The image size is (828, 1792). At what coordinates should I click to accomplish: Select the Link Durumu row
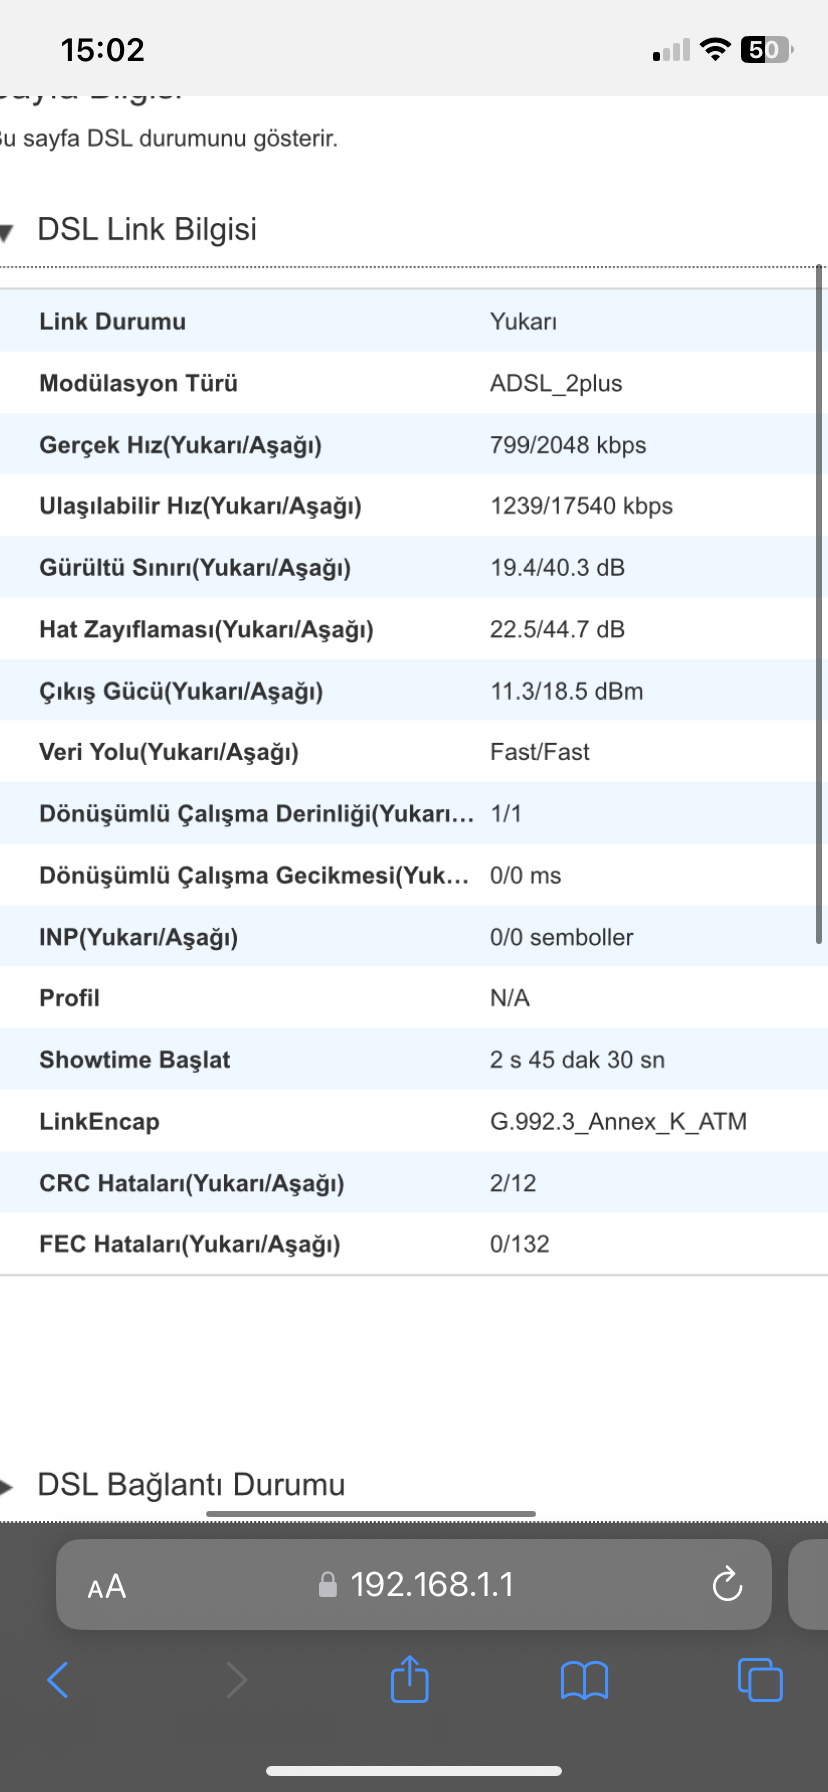[x=414, y=321]
